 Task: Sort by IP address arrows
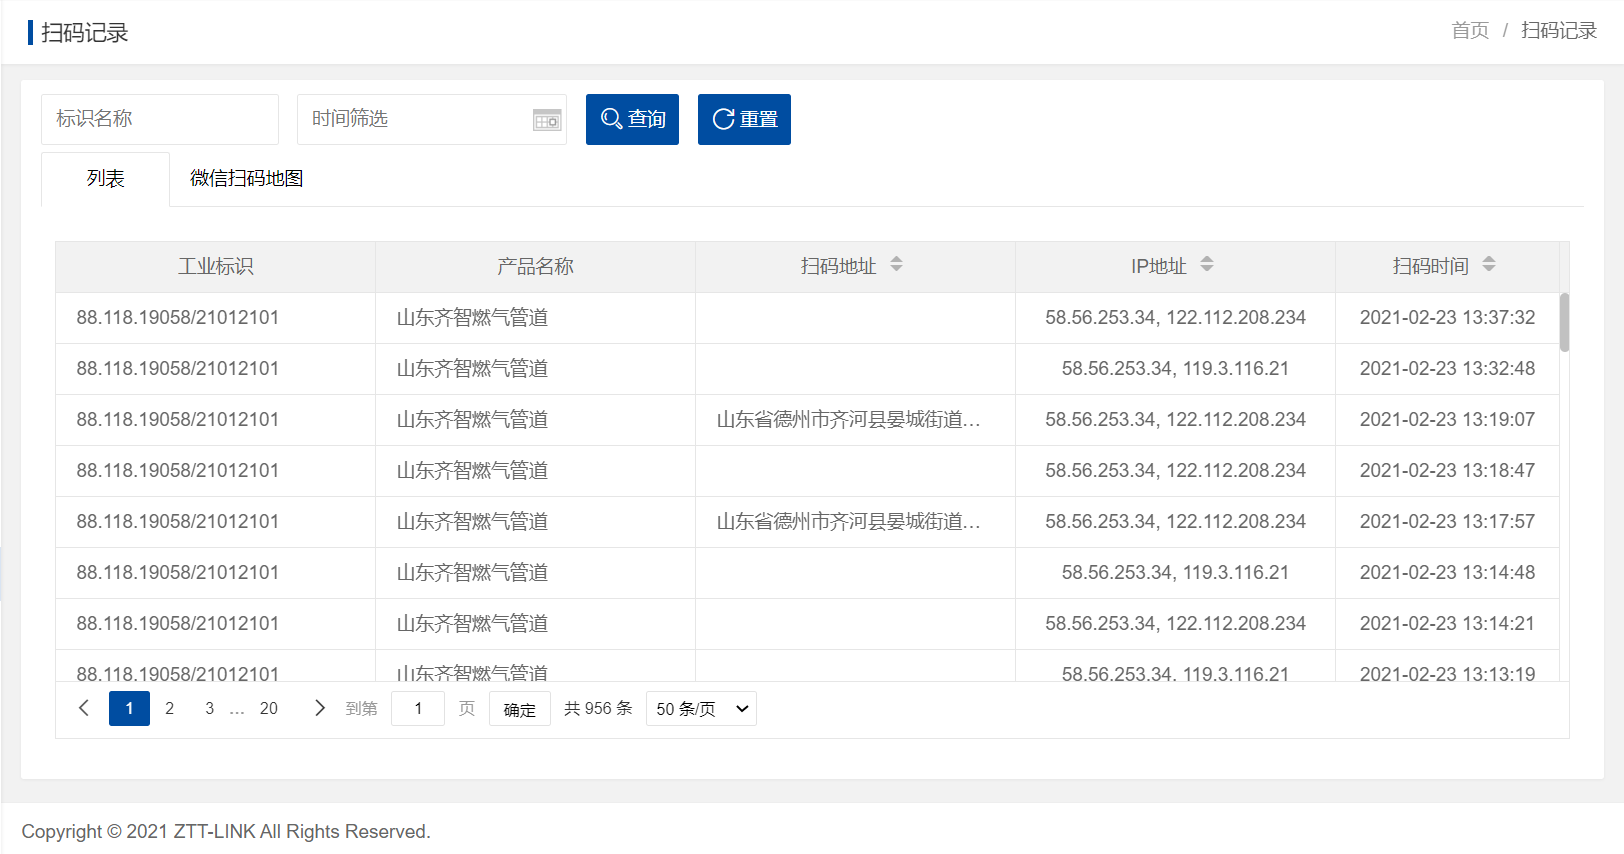tap(1207, 264)
